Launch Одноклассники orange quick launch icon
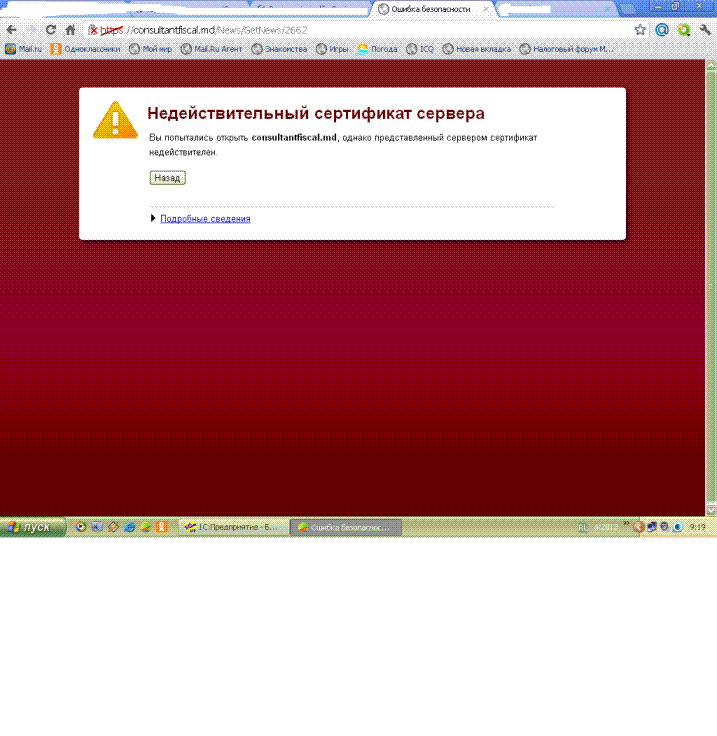 [x=162, y=527]
